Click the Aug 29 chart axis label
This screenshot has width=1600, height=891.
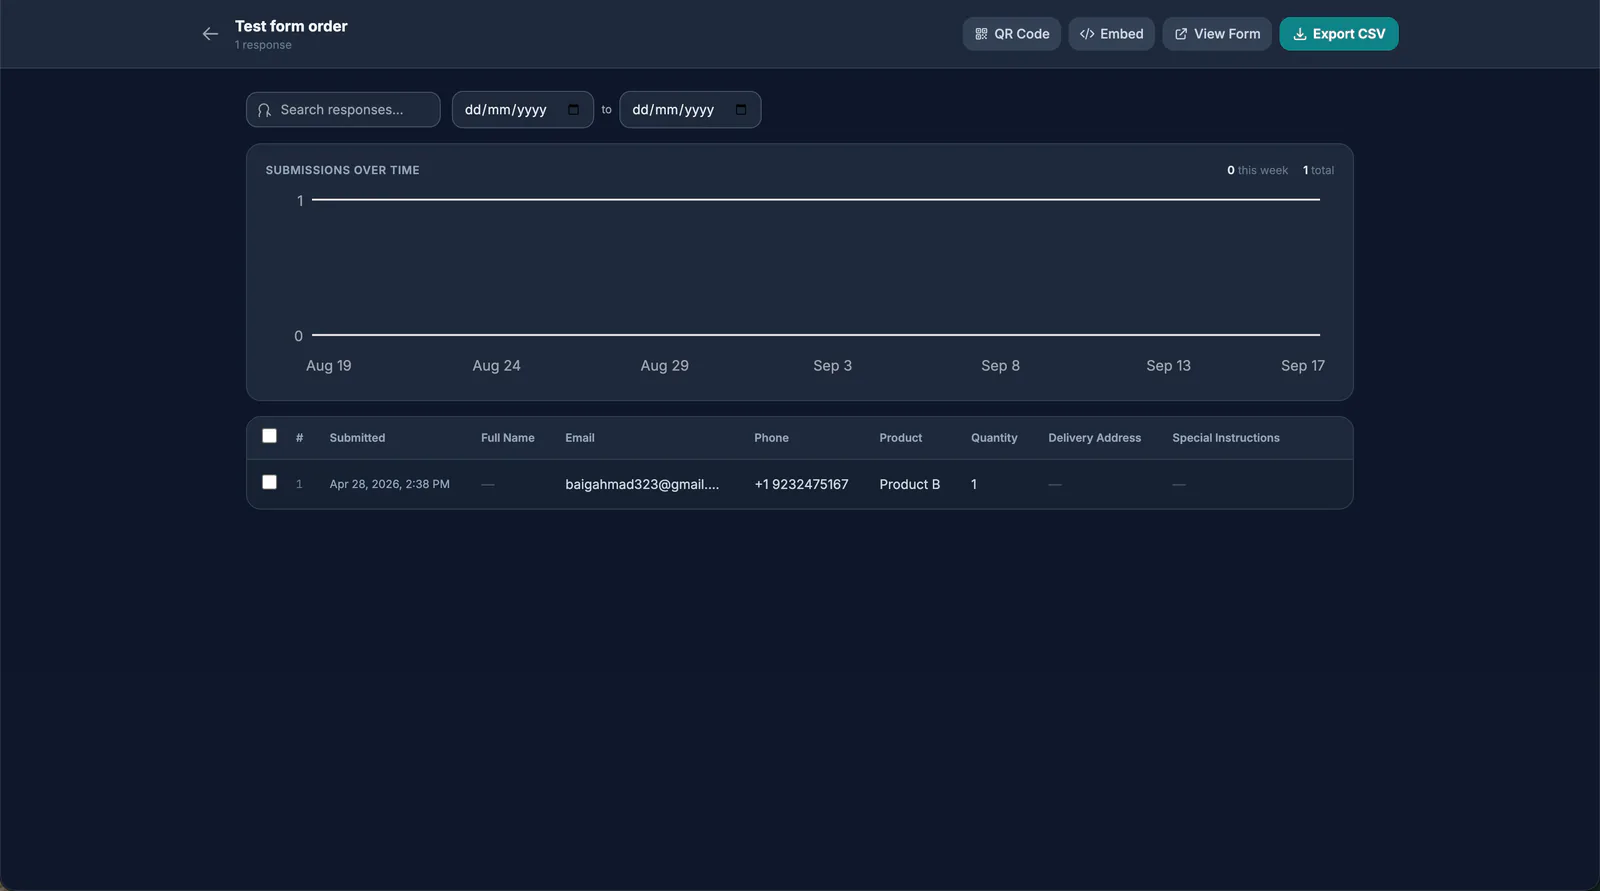point(665,366)
